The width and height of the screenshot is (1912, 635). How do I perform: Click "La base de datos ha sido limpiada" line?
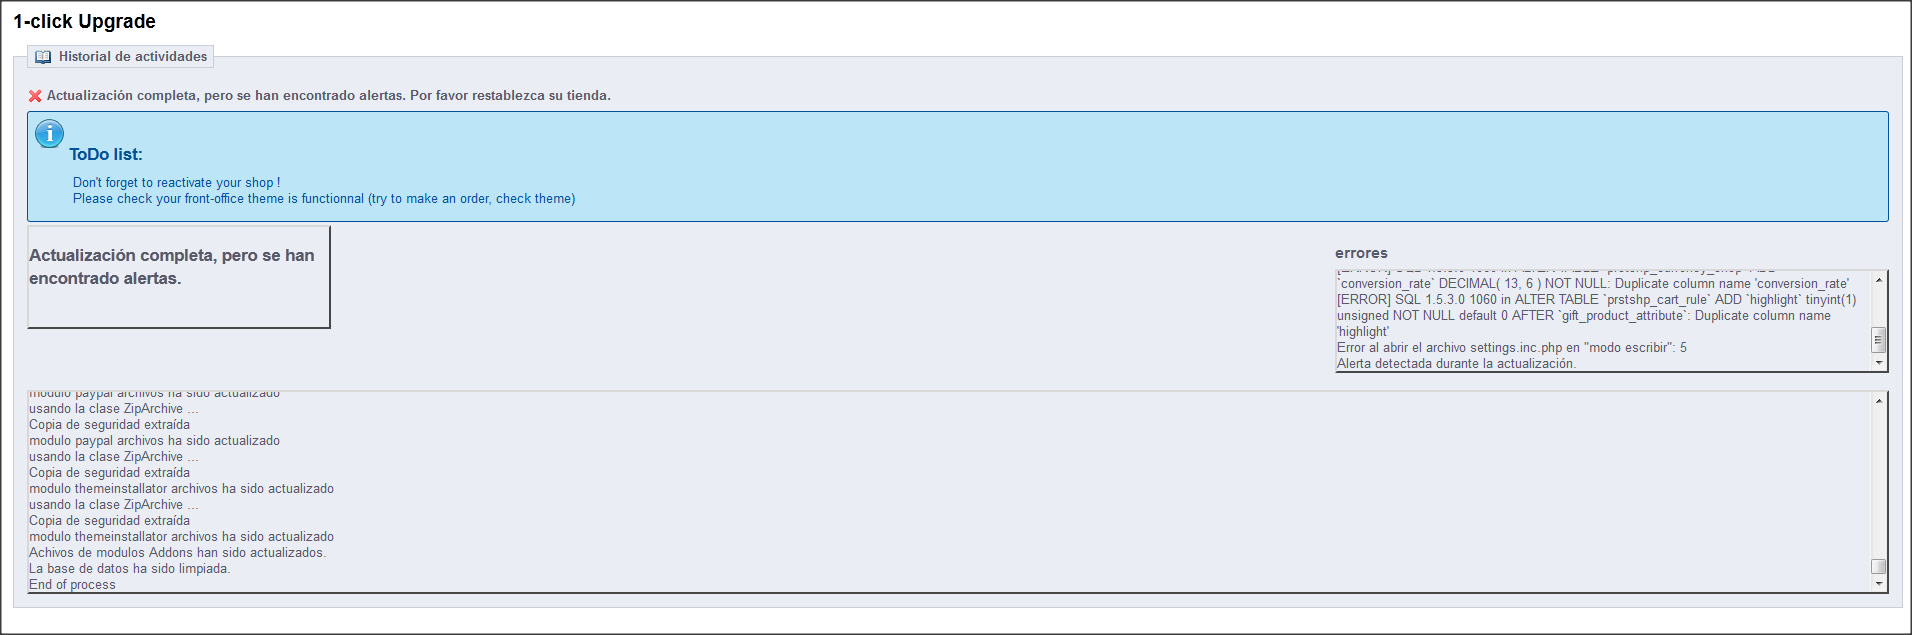click(129, 569)
